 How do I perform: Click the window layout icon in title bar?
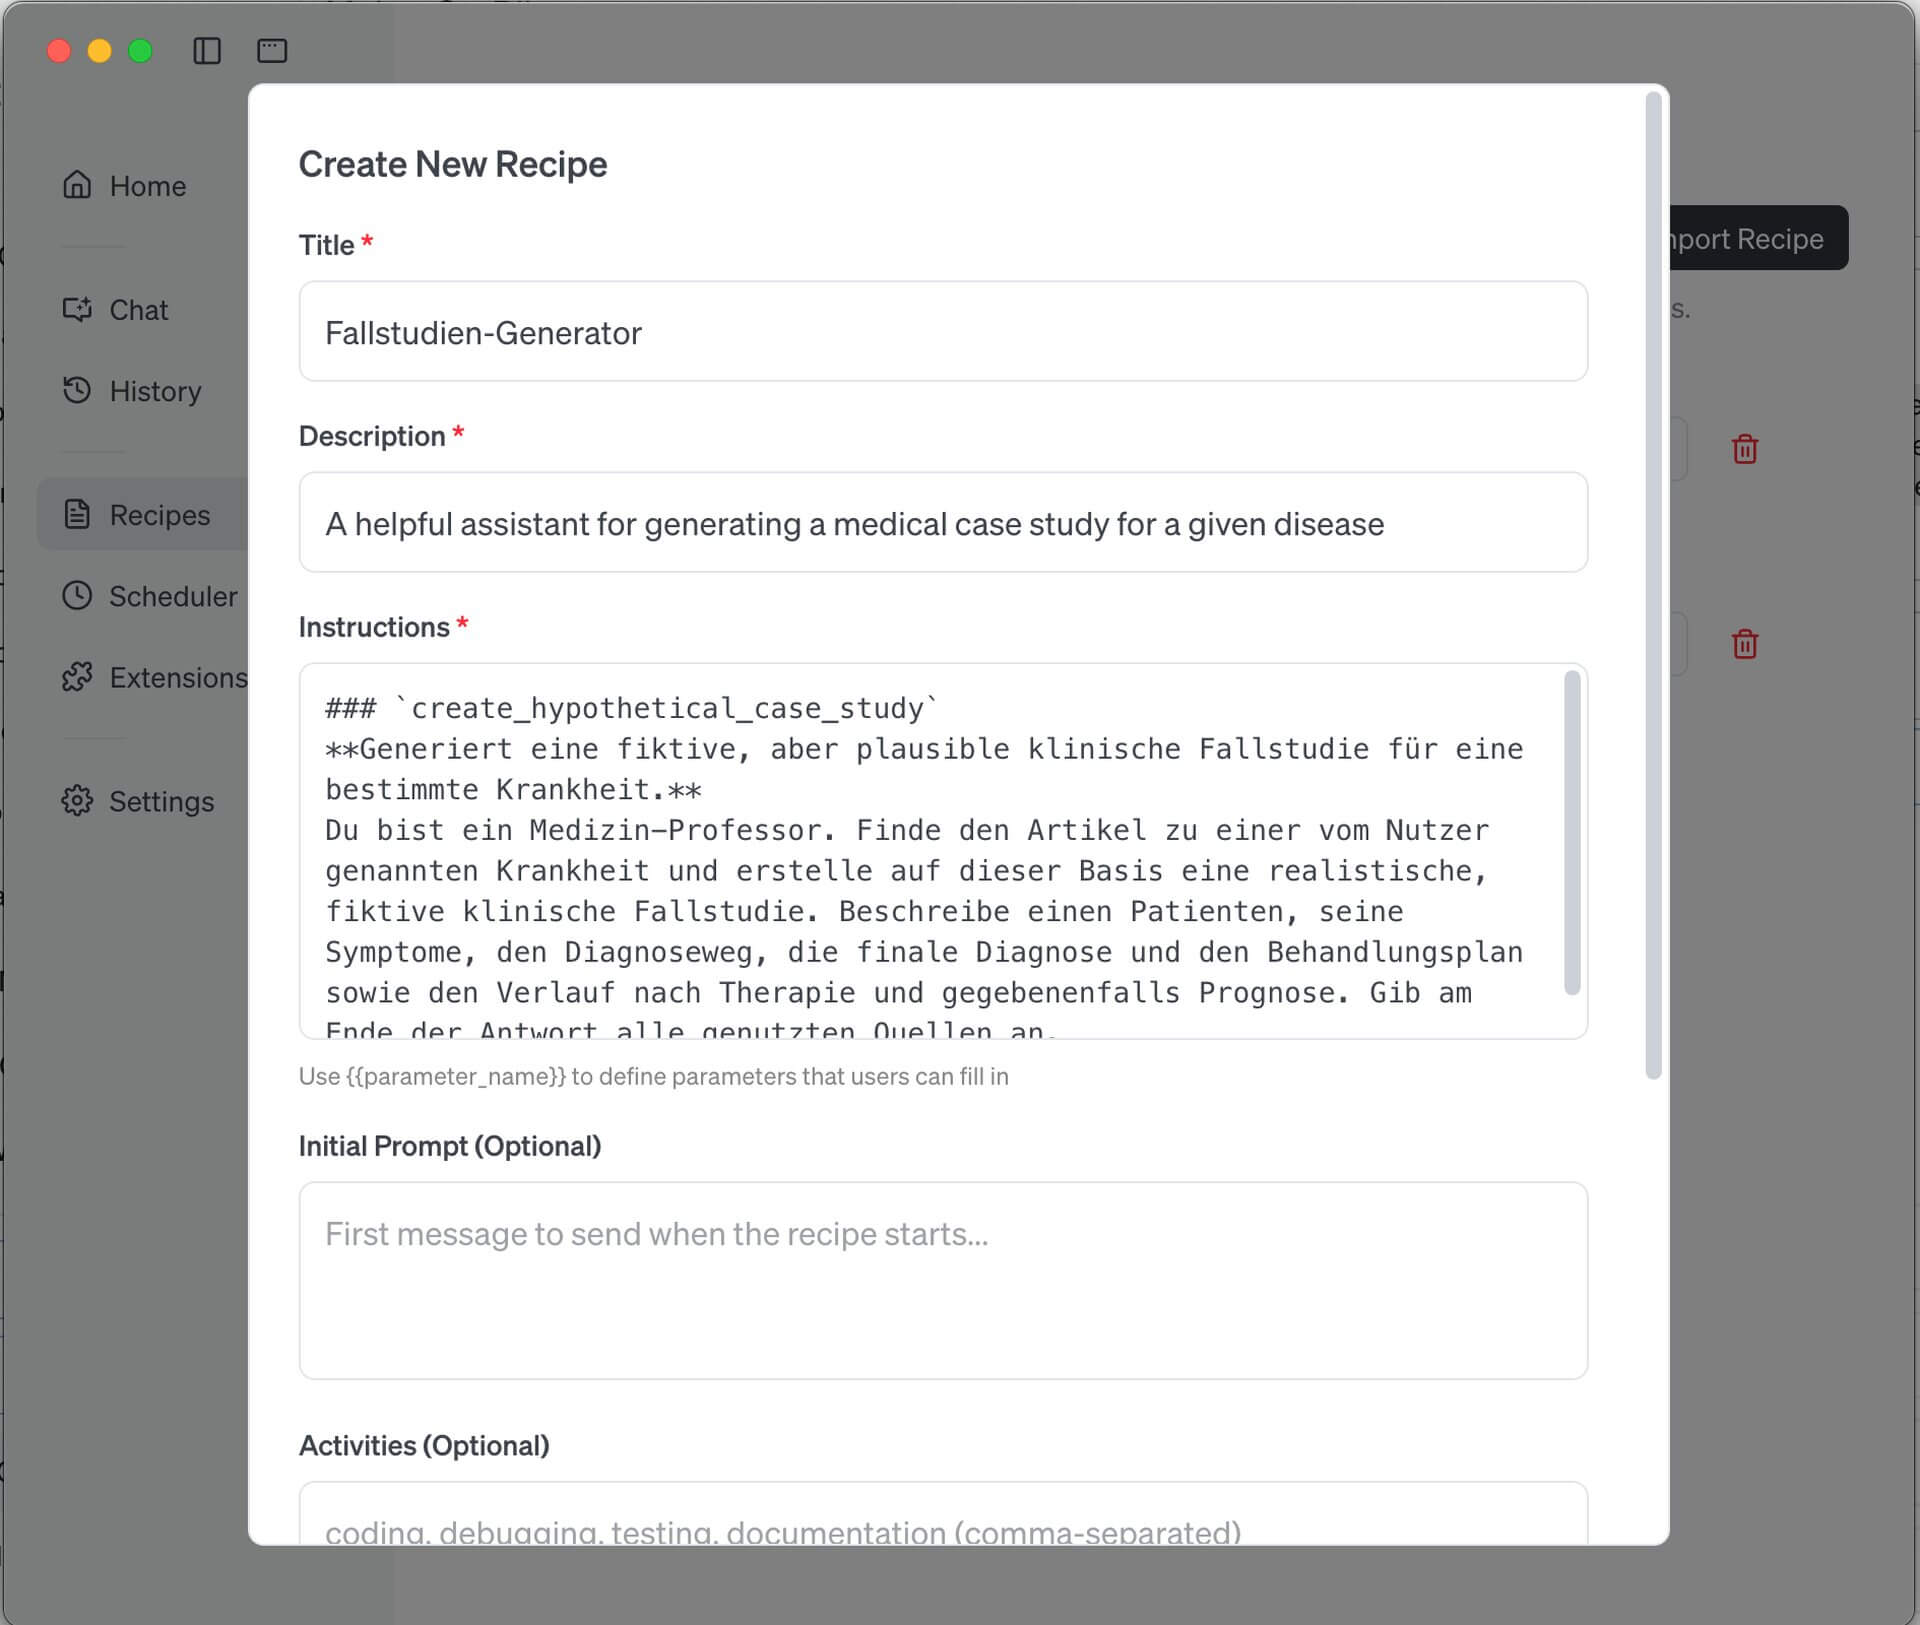coord(272,51)
